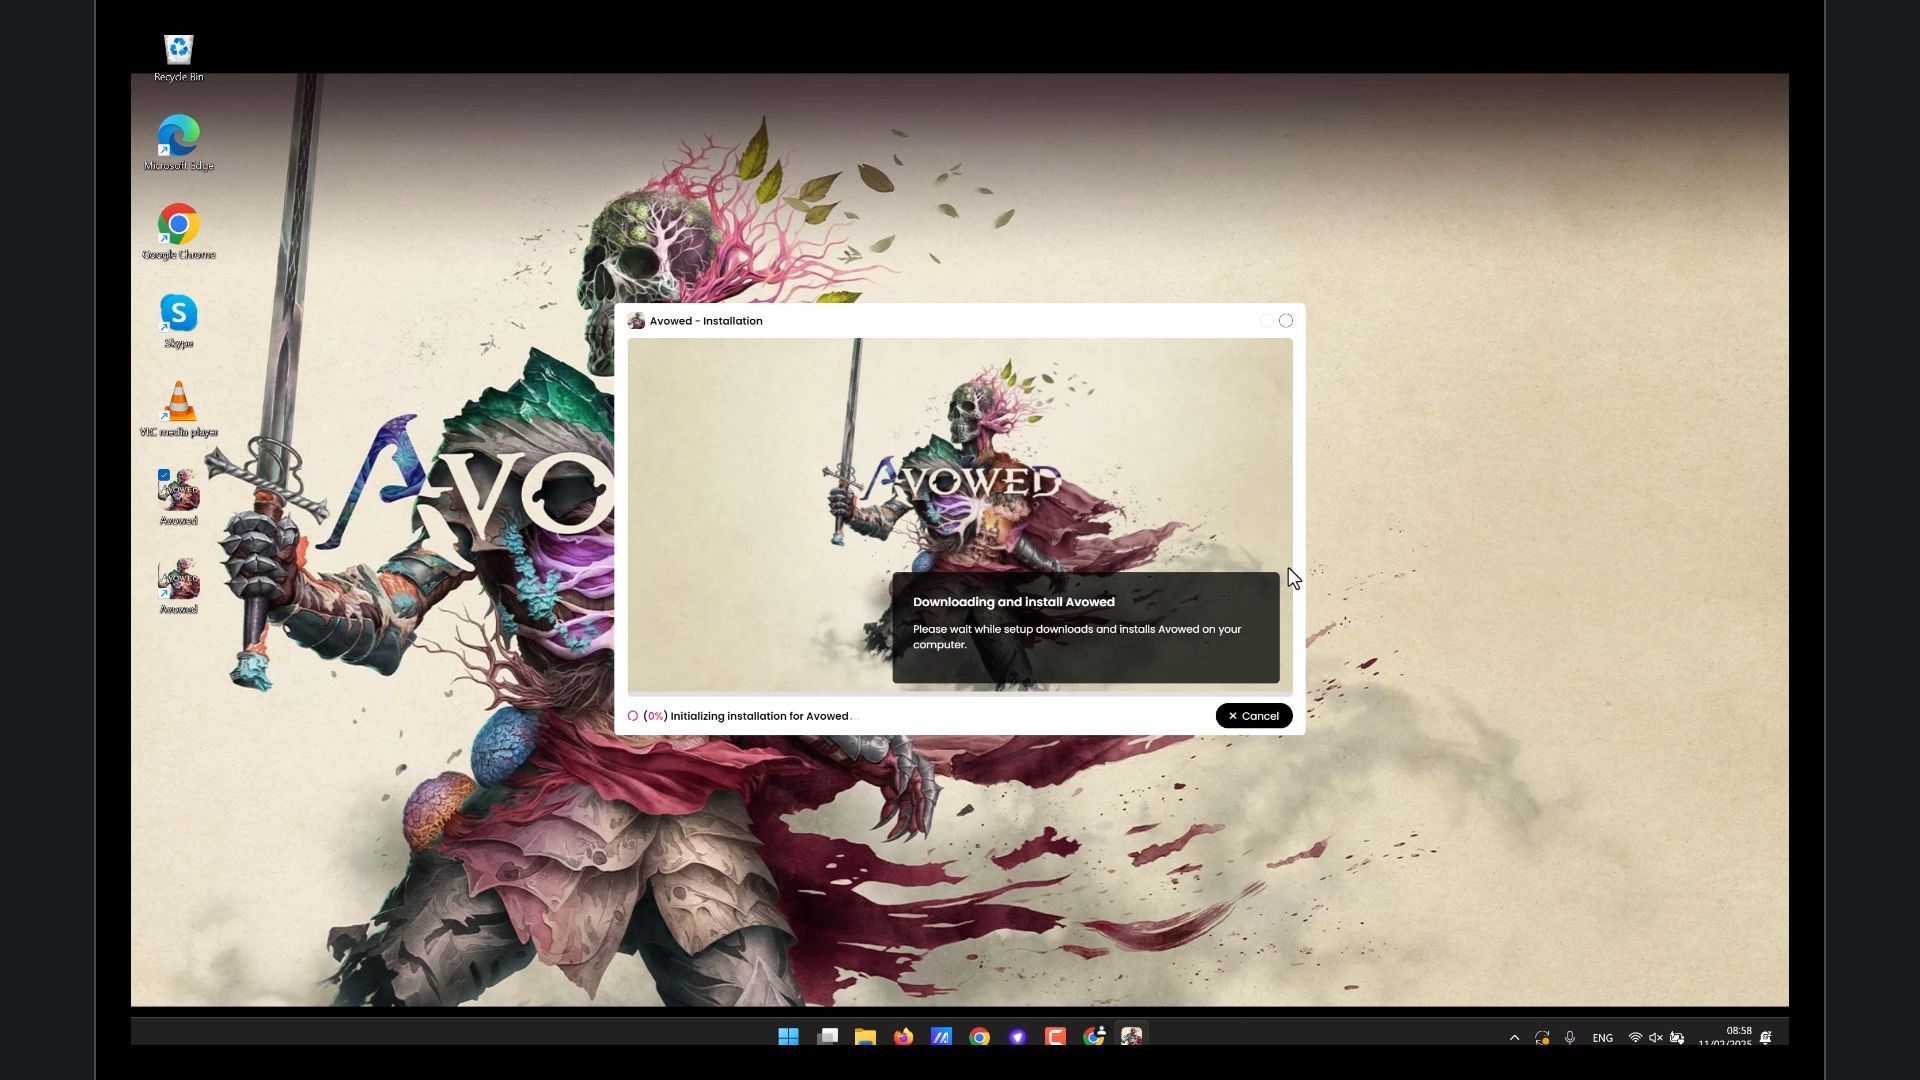
Task: Click the installation progress bar under banner
Action: pyautogui.click(x=960, y=693)
